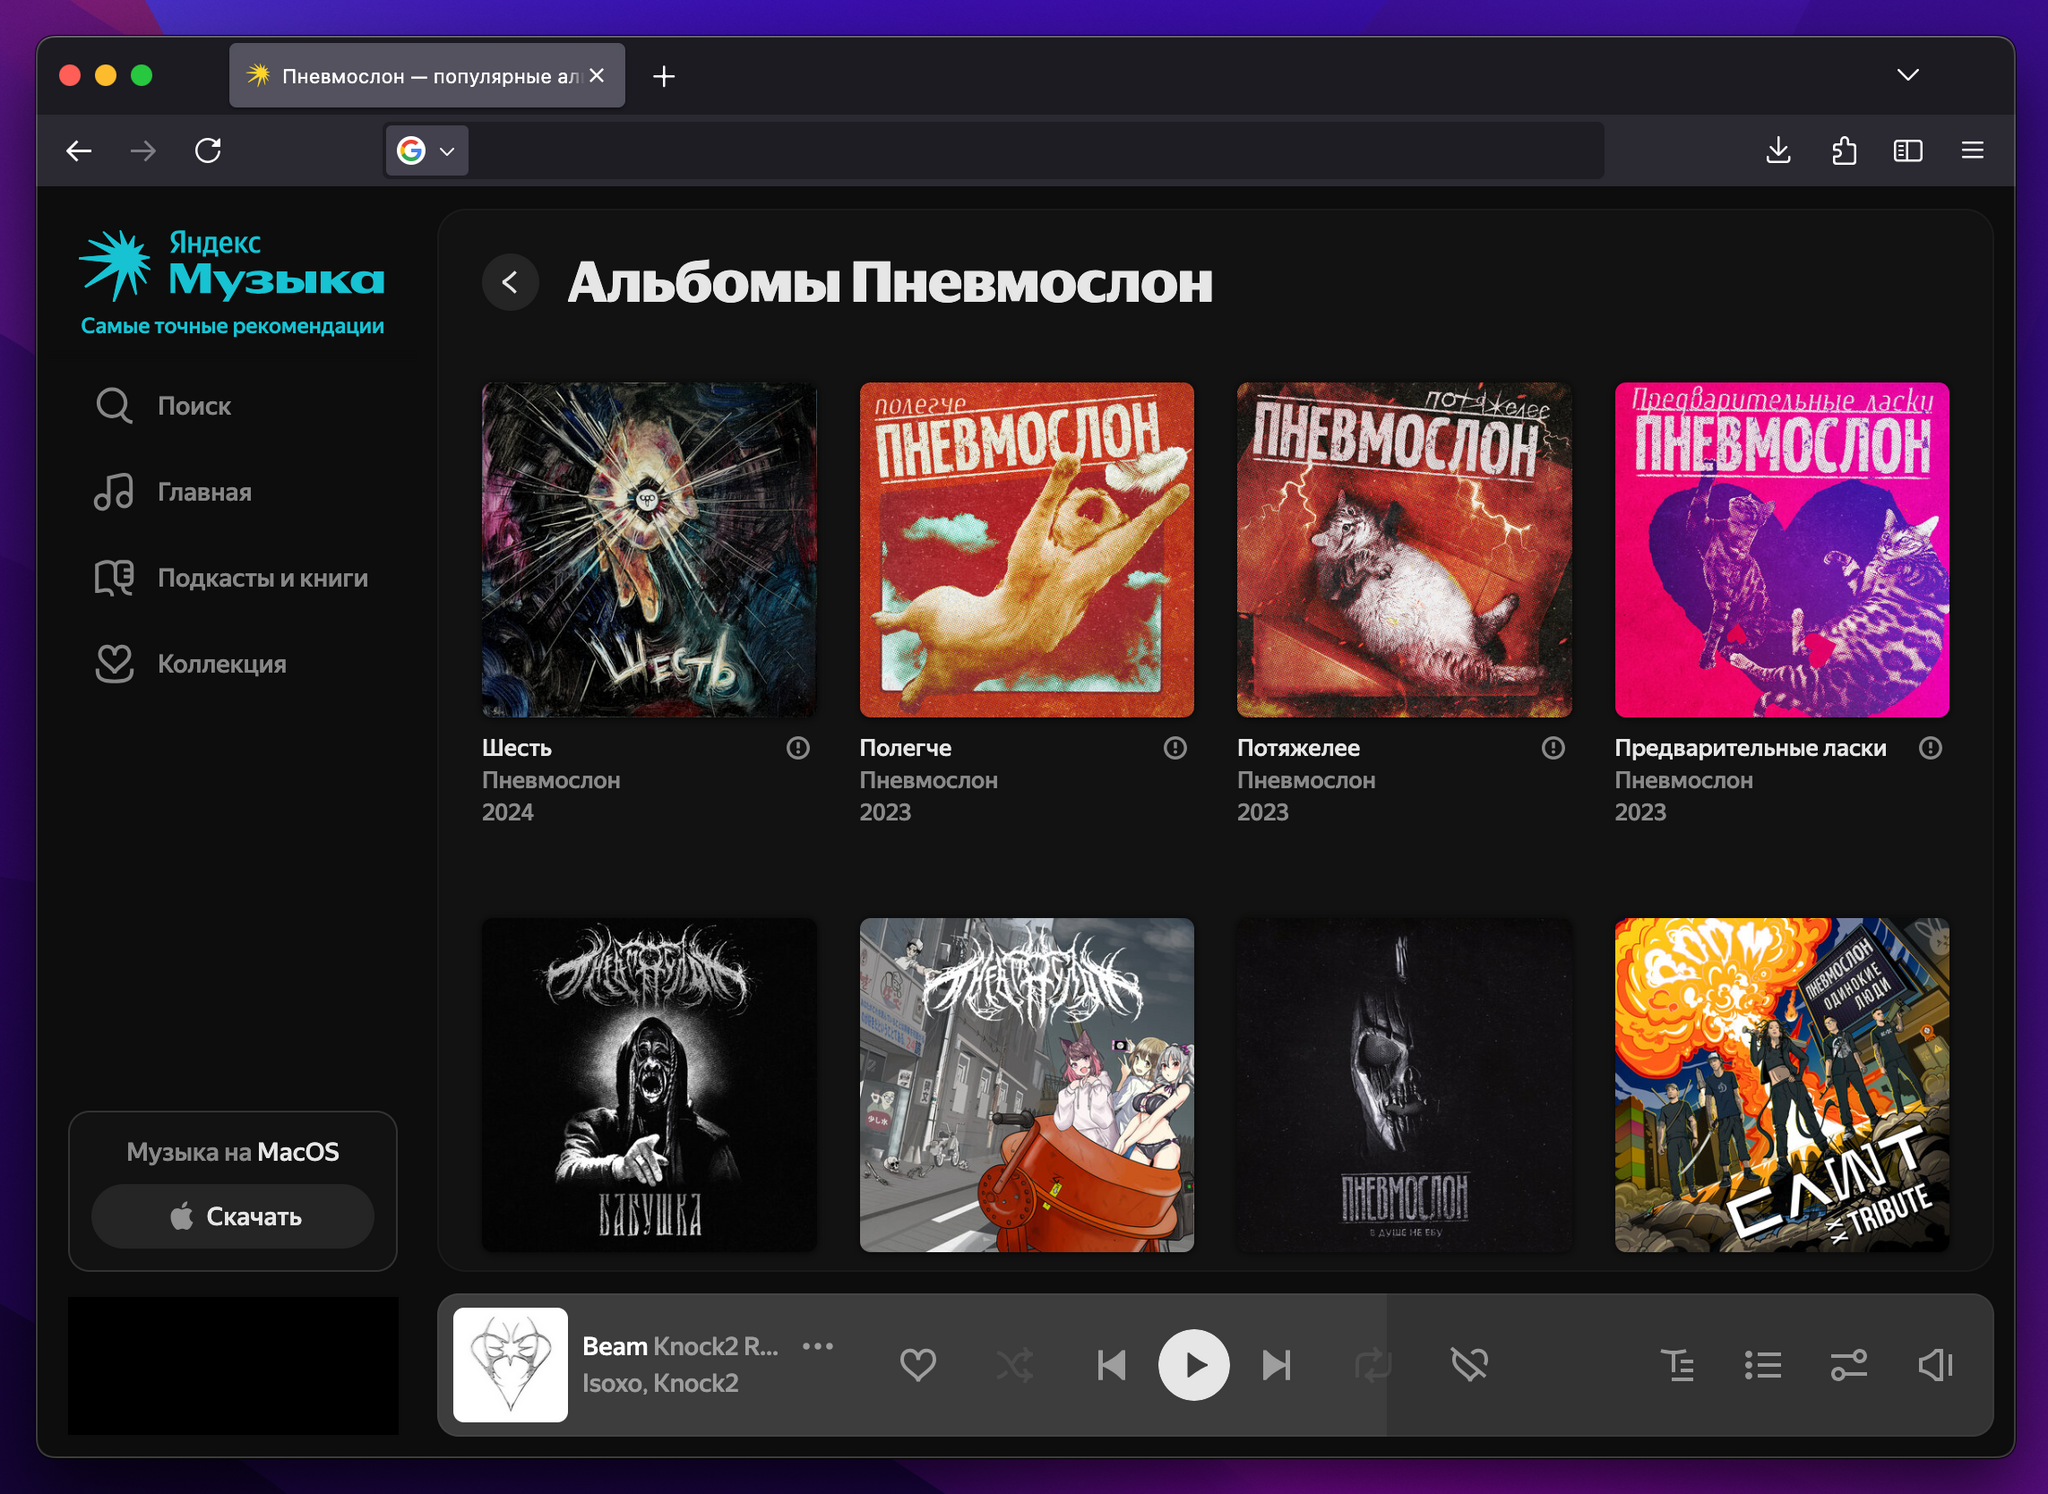This screenshot has width=2048, height=1494.
Task: Expand the Google search engine dropdown
Action: click(x=427, y=151)
